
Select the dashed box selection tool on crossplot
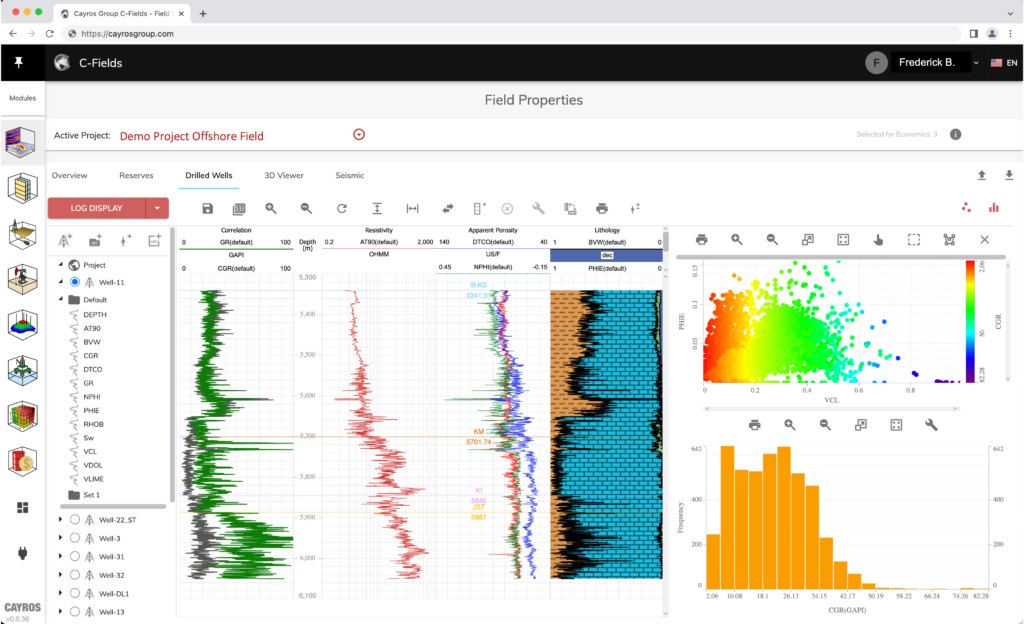(914, 240)
